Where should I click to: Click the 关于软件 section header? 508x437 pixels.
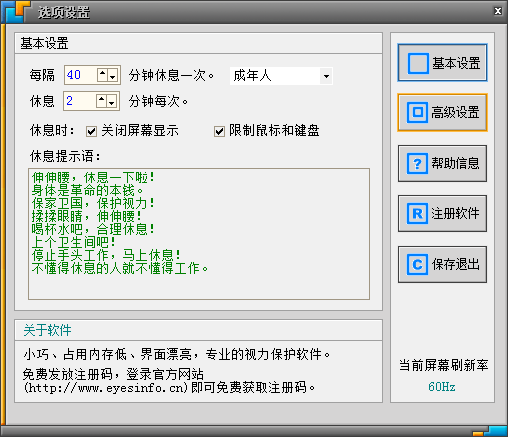pyautogui.click(x=47, y=330)
